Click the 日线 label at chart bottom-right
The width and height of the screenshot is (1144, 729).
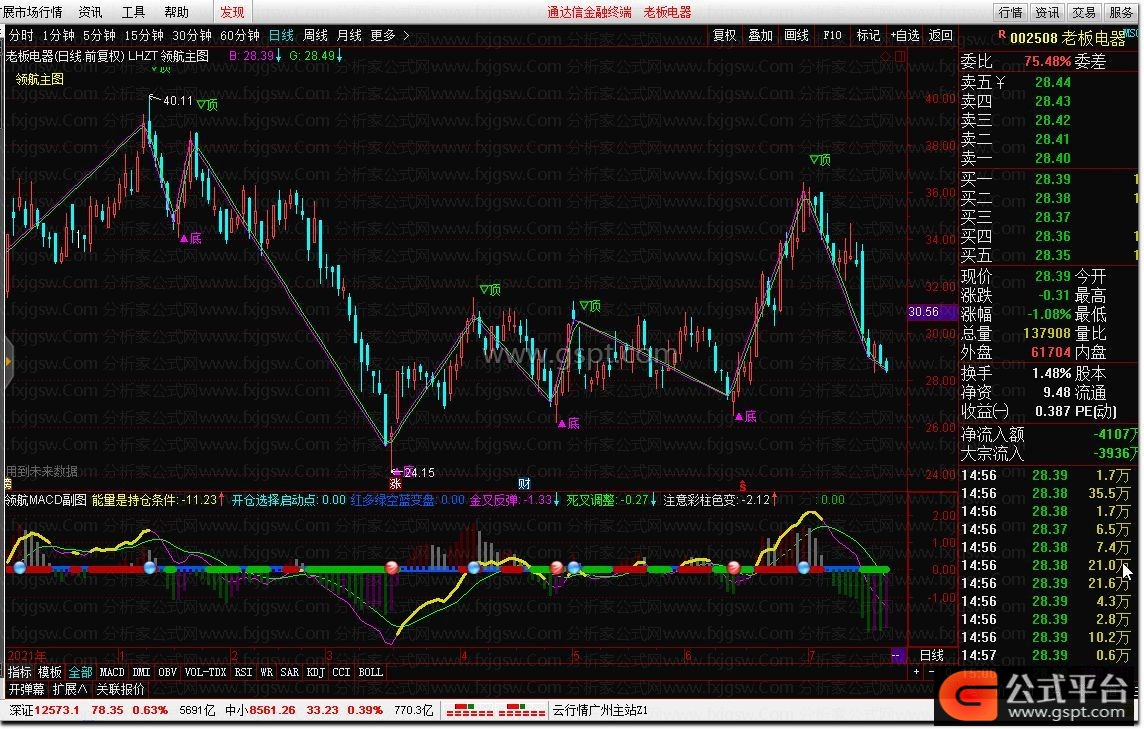(932, 655)
